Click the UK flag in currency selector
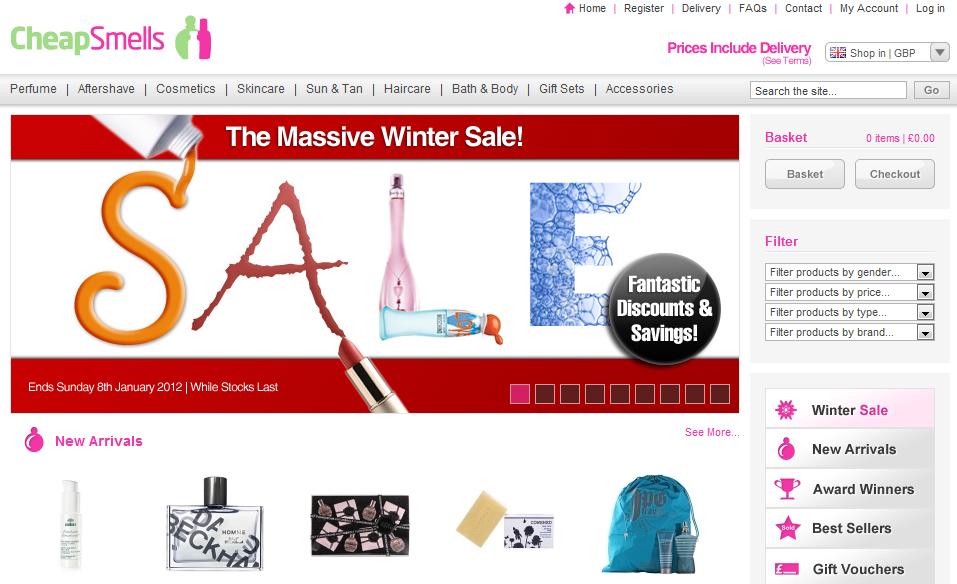 [838, 53]
